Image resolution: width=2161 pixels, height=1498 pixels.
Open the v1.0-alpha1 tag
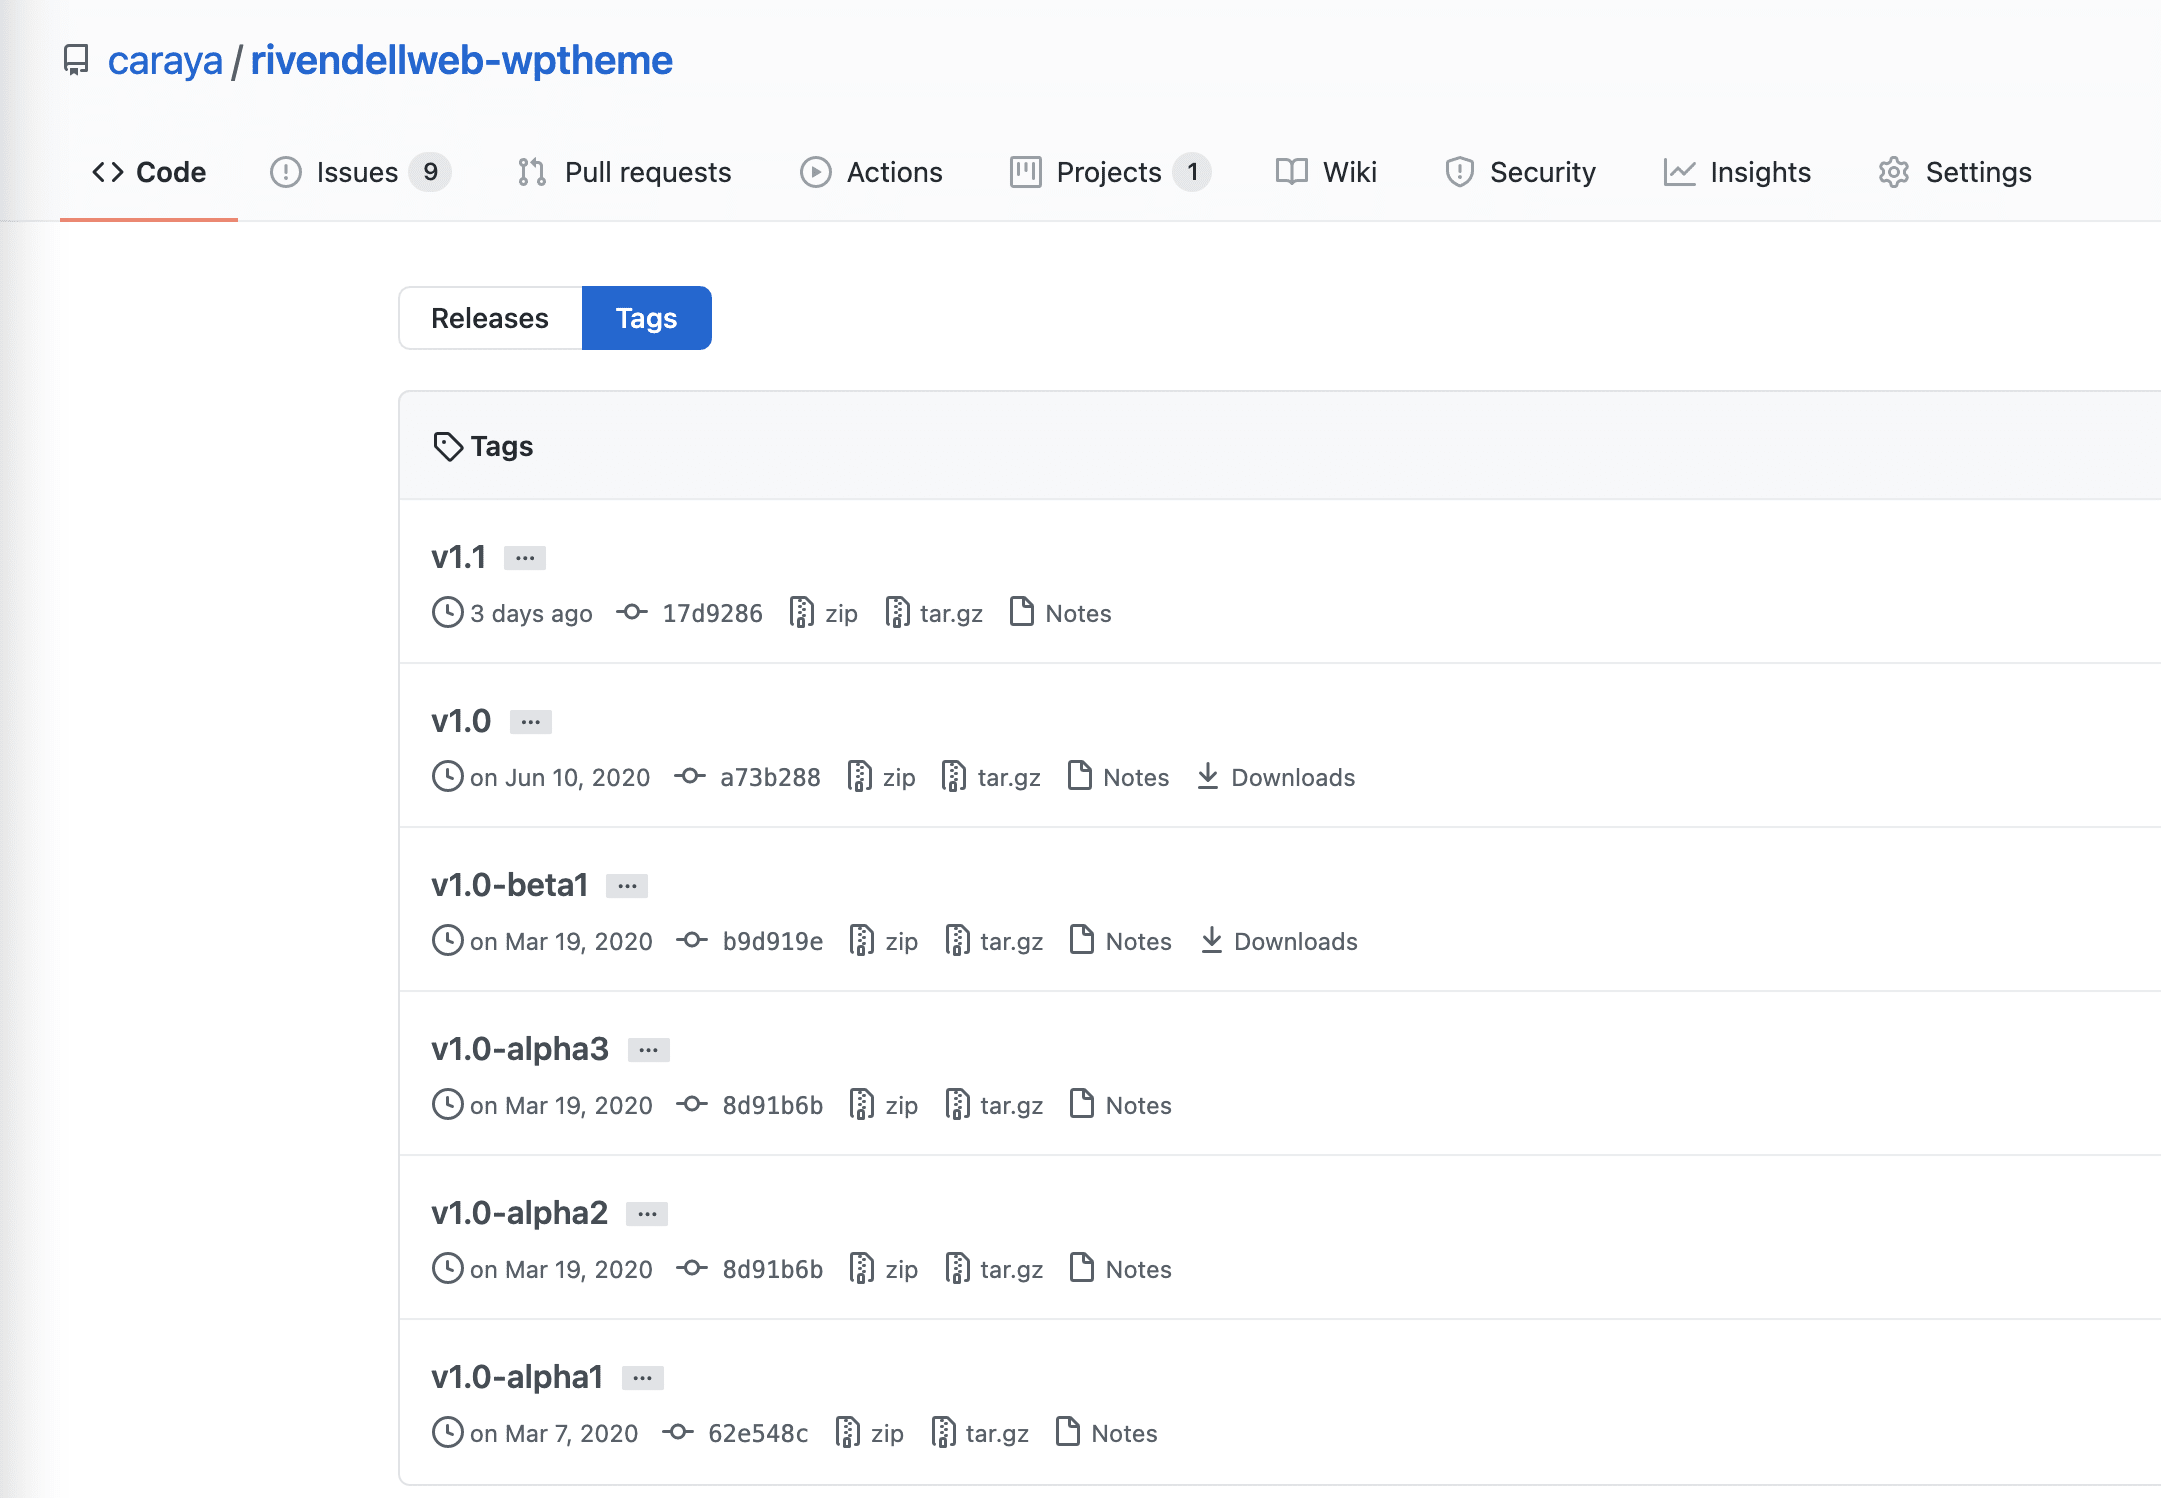tap(517, 1376)
